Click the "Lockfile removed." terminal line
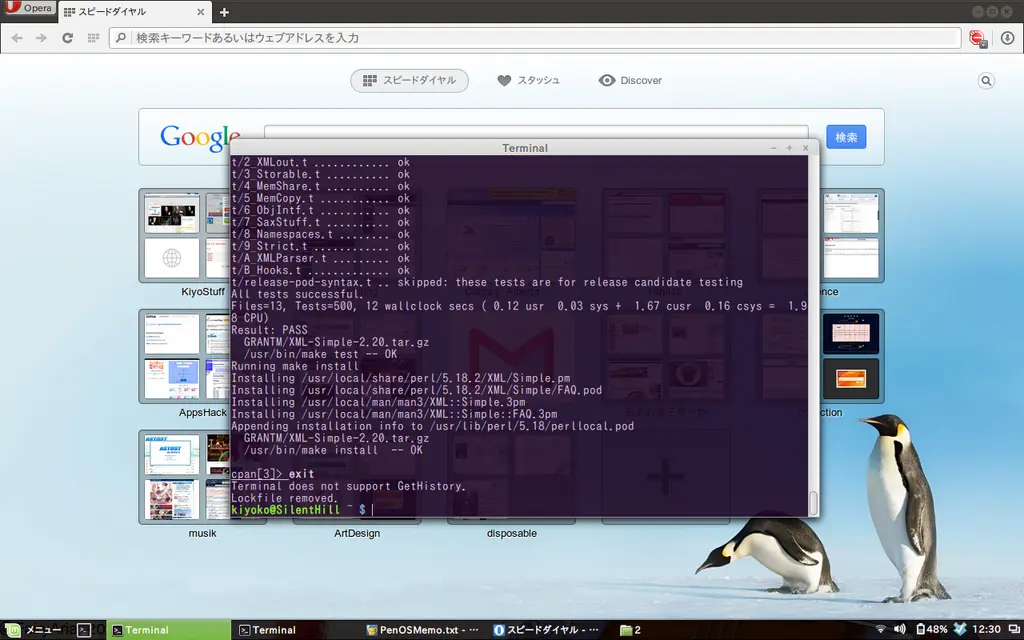 click(284, 498)
